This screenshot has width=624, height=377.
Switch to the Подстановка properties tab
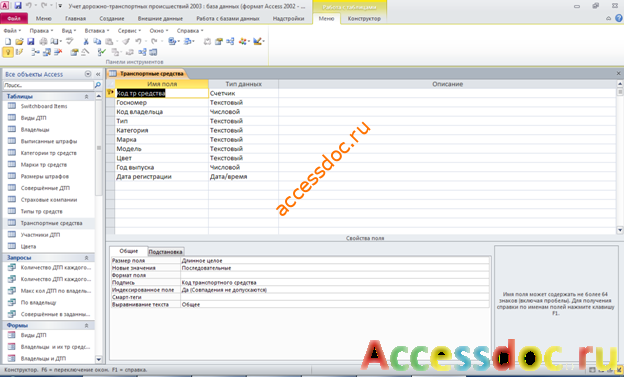click(x=165, y=252)
